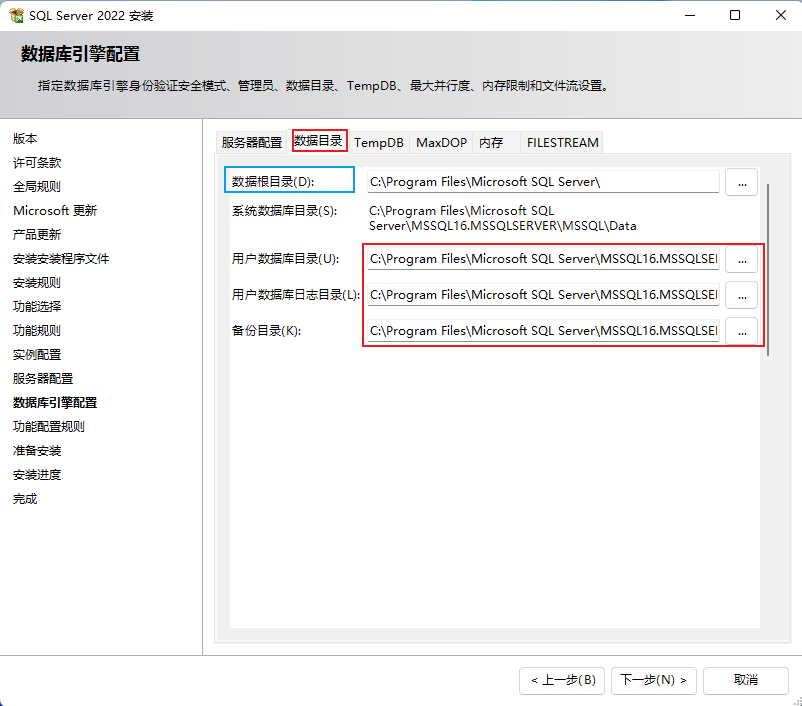The height and width of the screenshot is (706, 802).
Task: Select 产品更新 step in sidebar
Action: pyautogui.click(x=37, y=235)
